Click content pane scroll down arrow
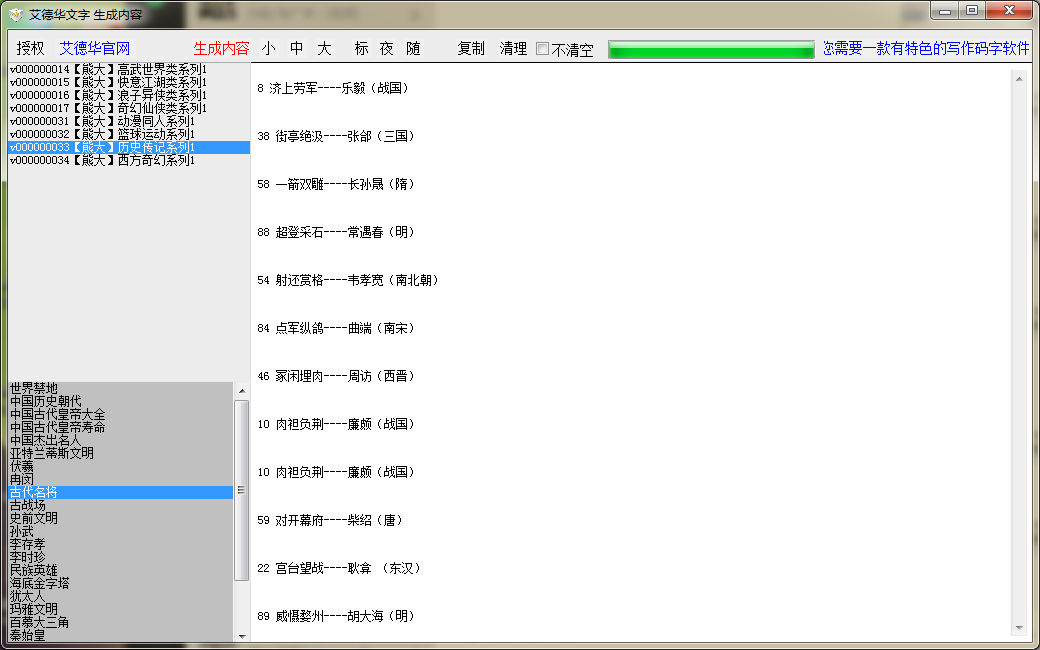The width and height of the screenshot is (1040, 650). [1019, 628]
